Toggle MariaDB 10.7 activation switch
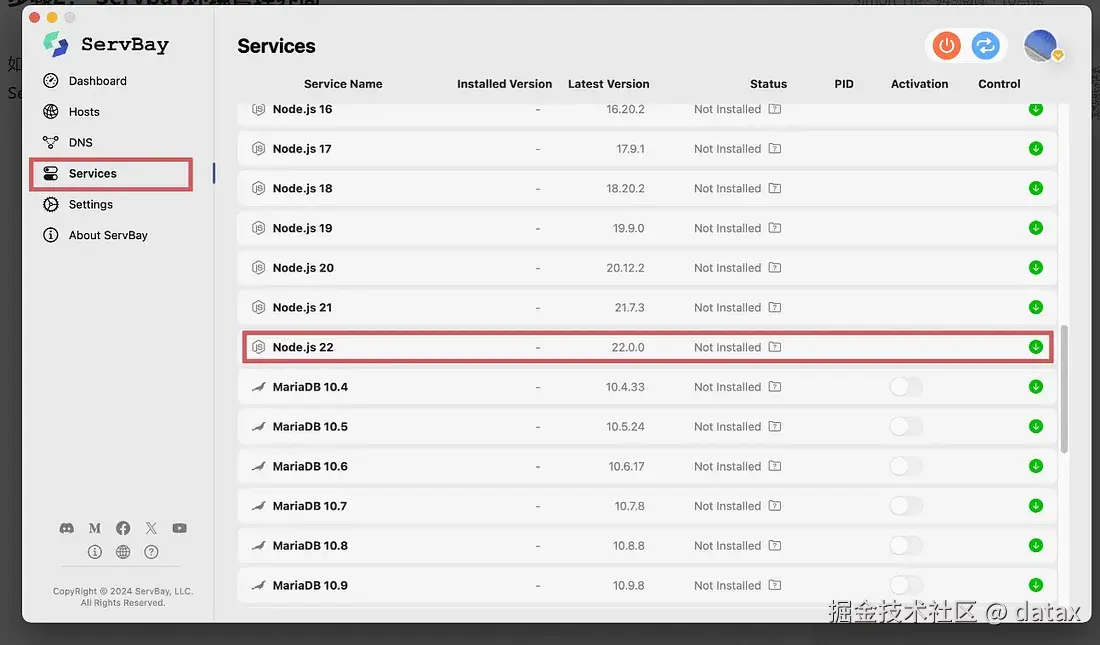The image size is (1100, 645). (906, 505)
